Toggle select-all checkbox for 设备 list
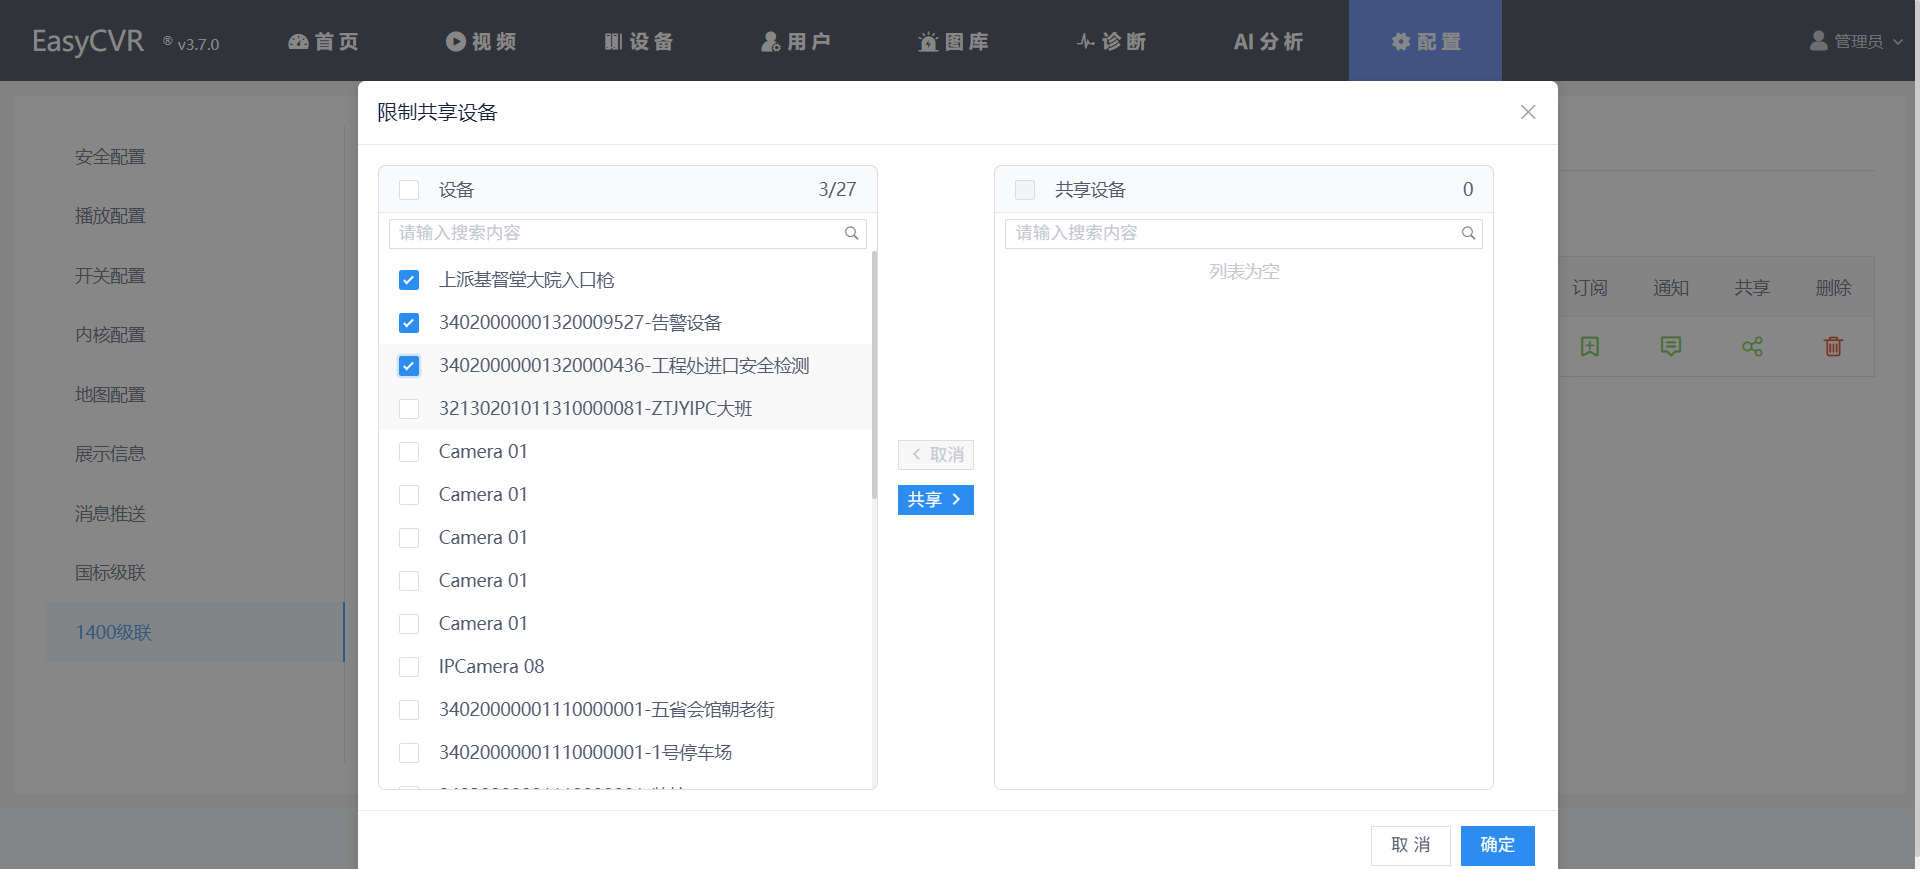This screenshot has width=1920, height=869. (409, 190)
